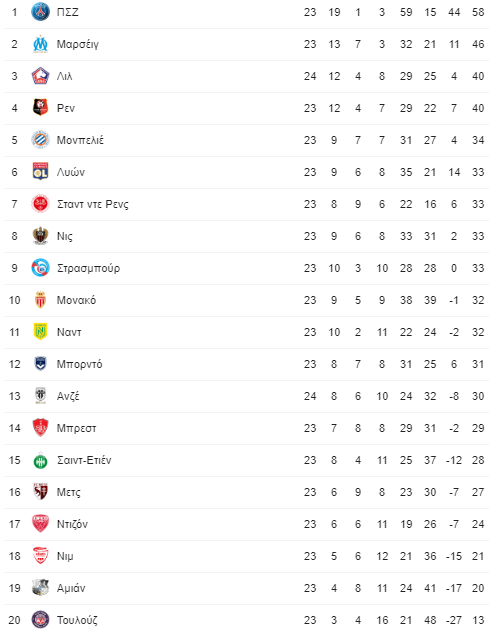This screenshot has width=489, height=635.
Task: Click the Ανζέ team name
Action: [x=68, y=396]
